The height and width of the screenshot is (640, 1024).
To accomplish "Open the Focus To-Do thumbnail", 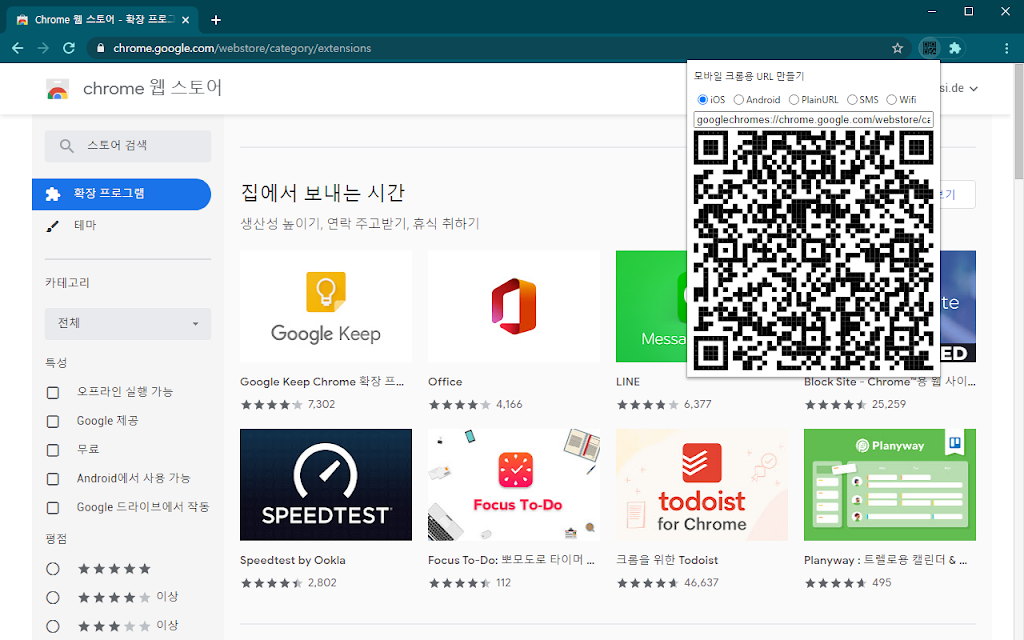I will pyautogui.click(x=514, y=485).
